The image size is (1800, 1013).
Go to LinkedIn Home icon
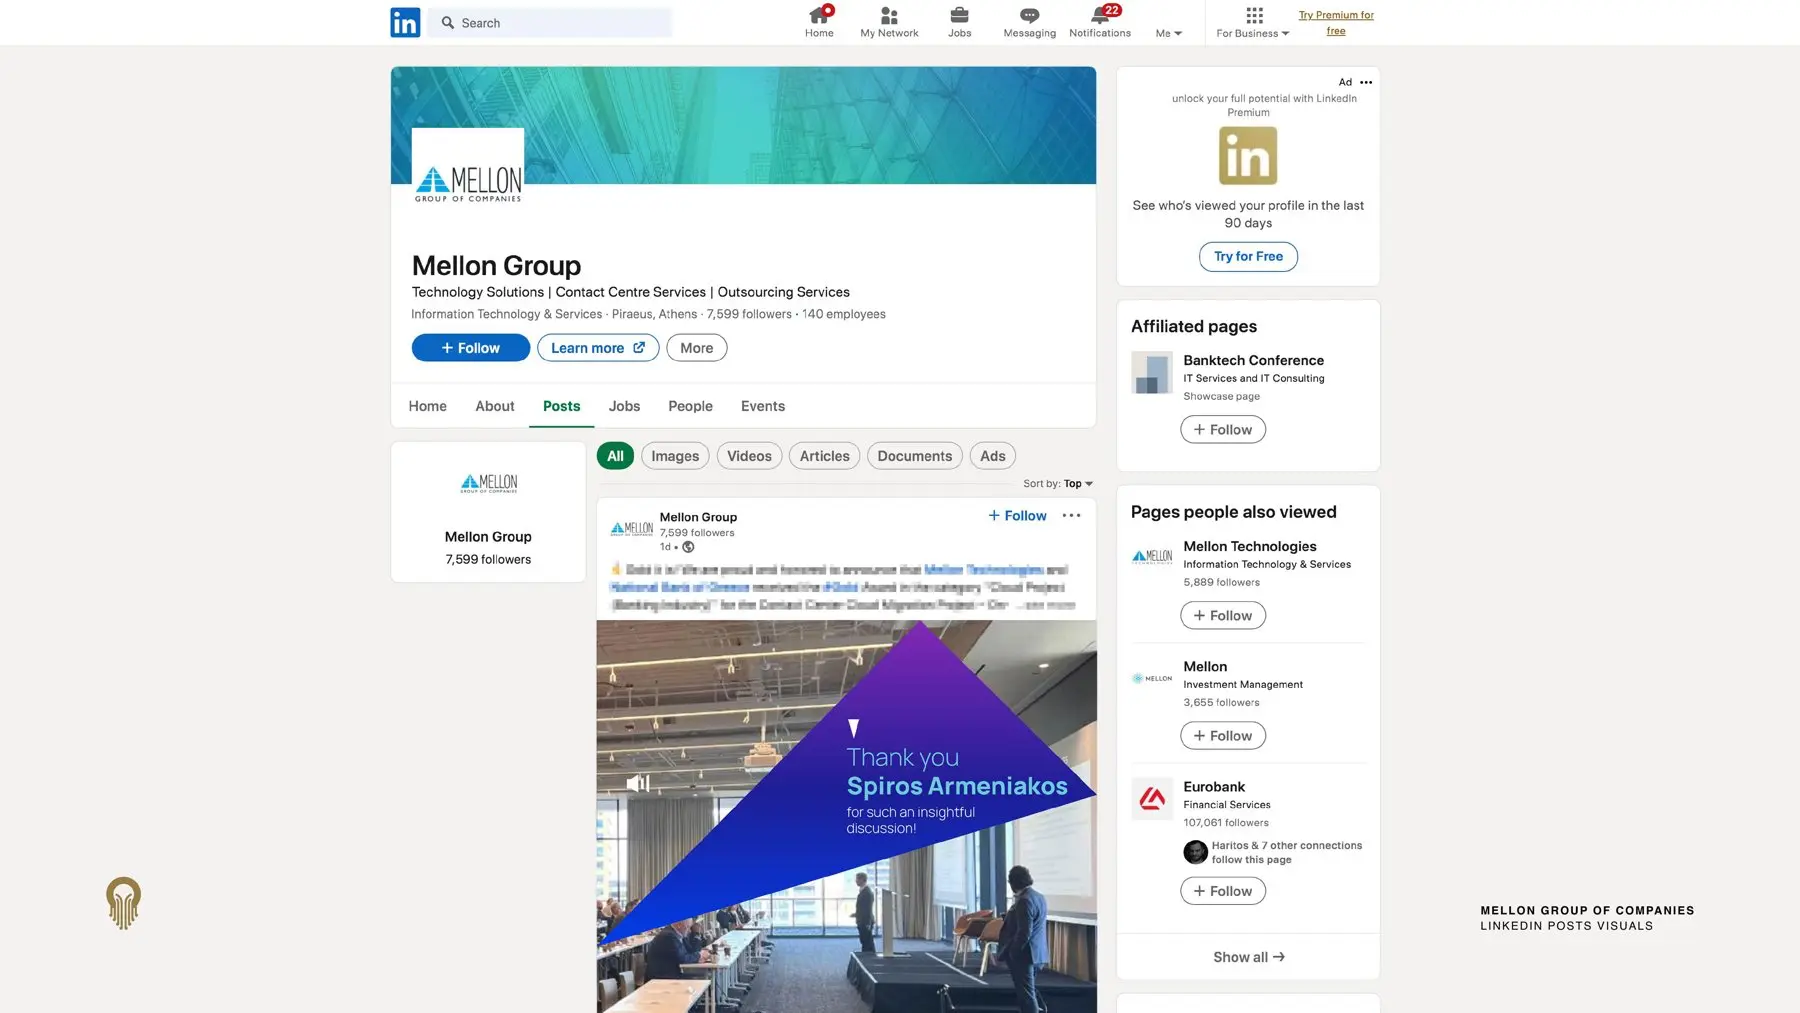[x=819, y=15]
